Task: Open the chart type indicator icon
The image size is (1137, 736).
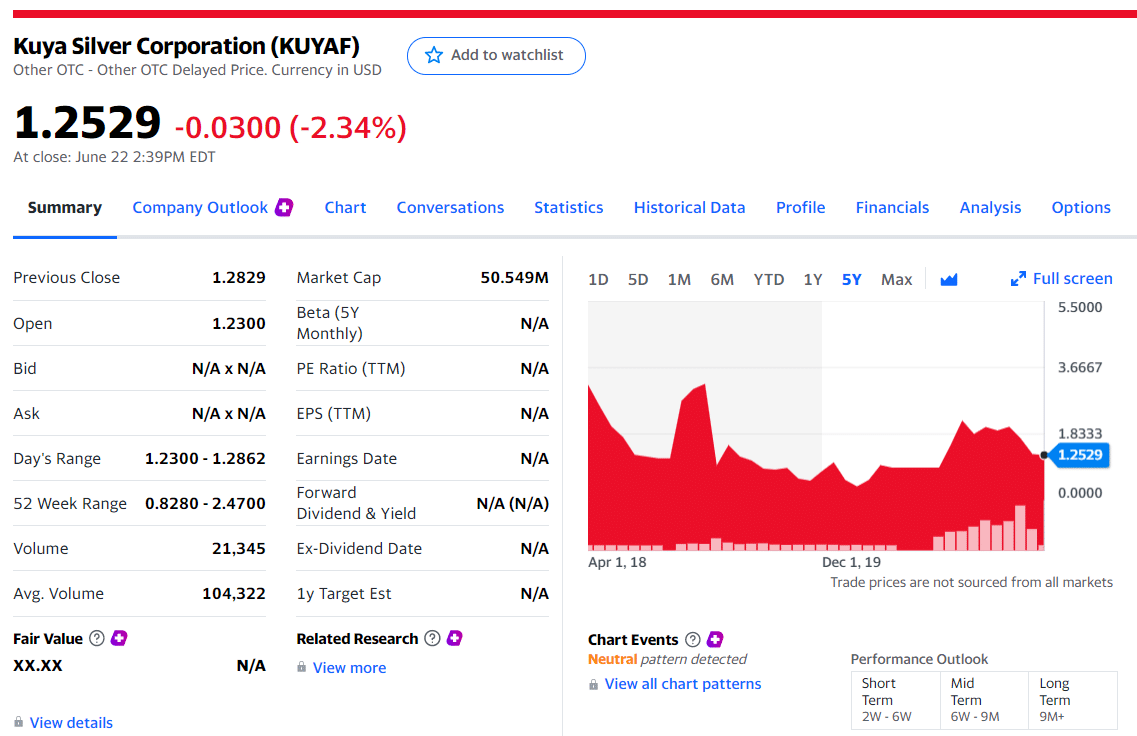Action: (x=948, y=279)
